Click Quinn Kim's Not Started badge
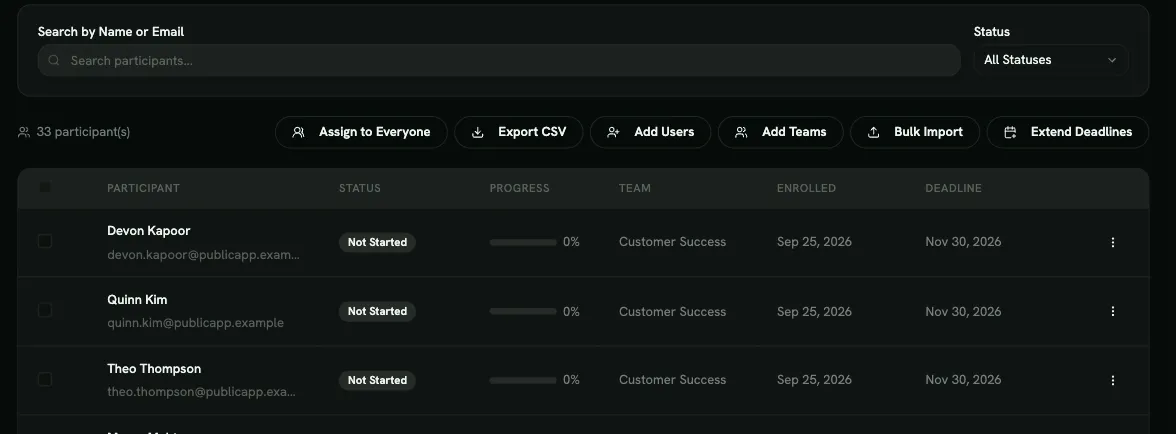 click(377, 311)
